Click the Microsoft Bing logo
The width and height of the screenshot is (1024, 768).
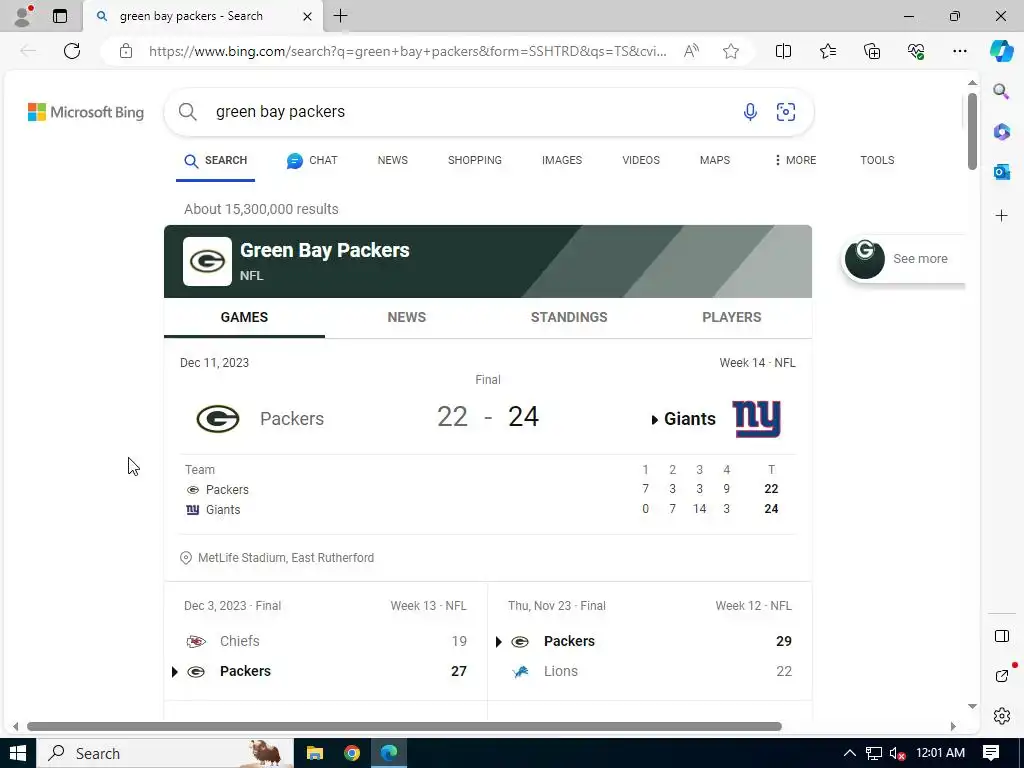point(86,112)
